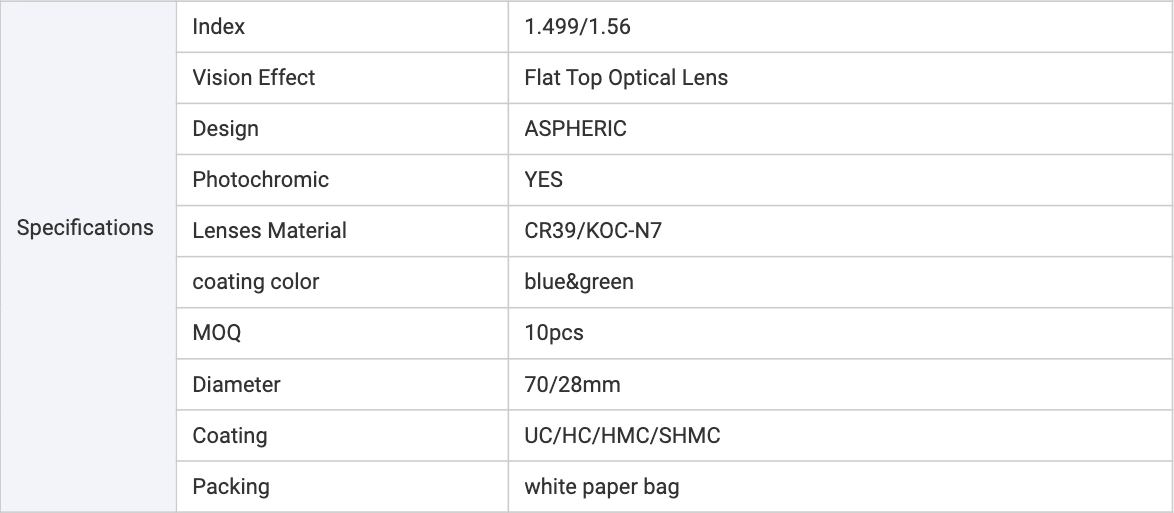Viewport: 1174px width, 513px height.
Task: Select the Photochromic label
Action: pos(260,180)
